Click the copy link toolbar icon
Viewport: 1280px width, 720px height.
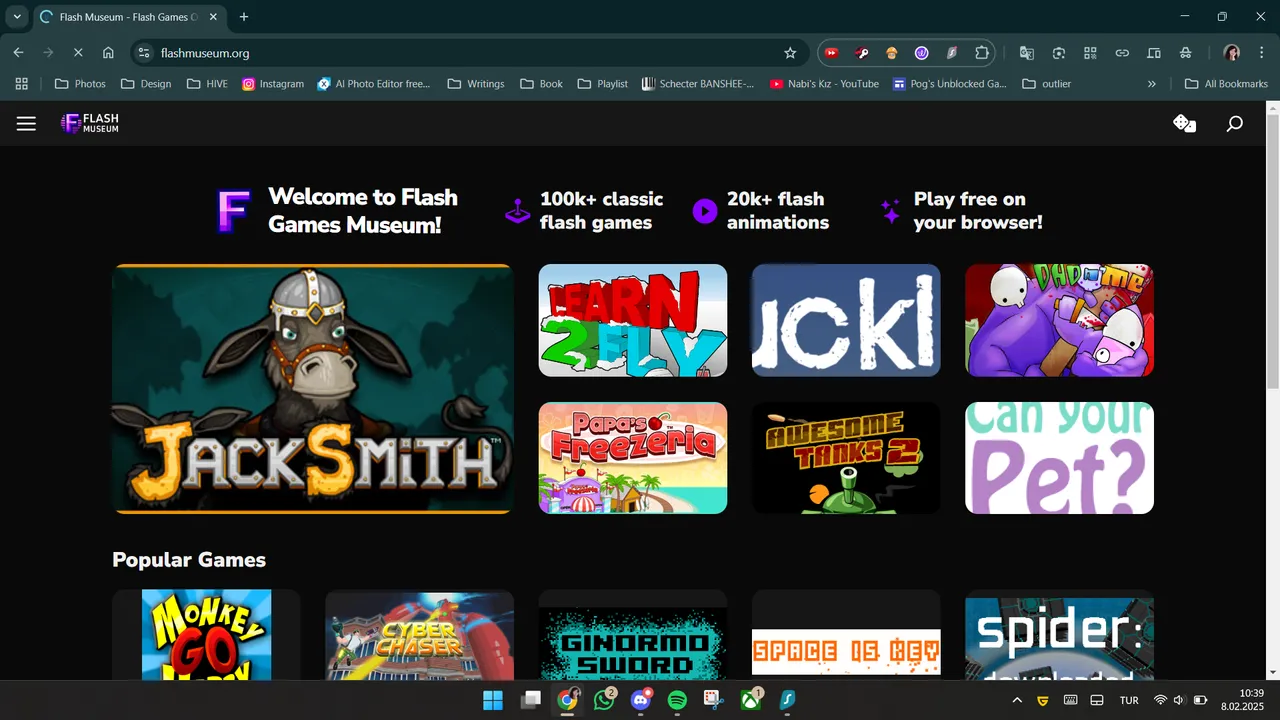[1122, 53]
